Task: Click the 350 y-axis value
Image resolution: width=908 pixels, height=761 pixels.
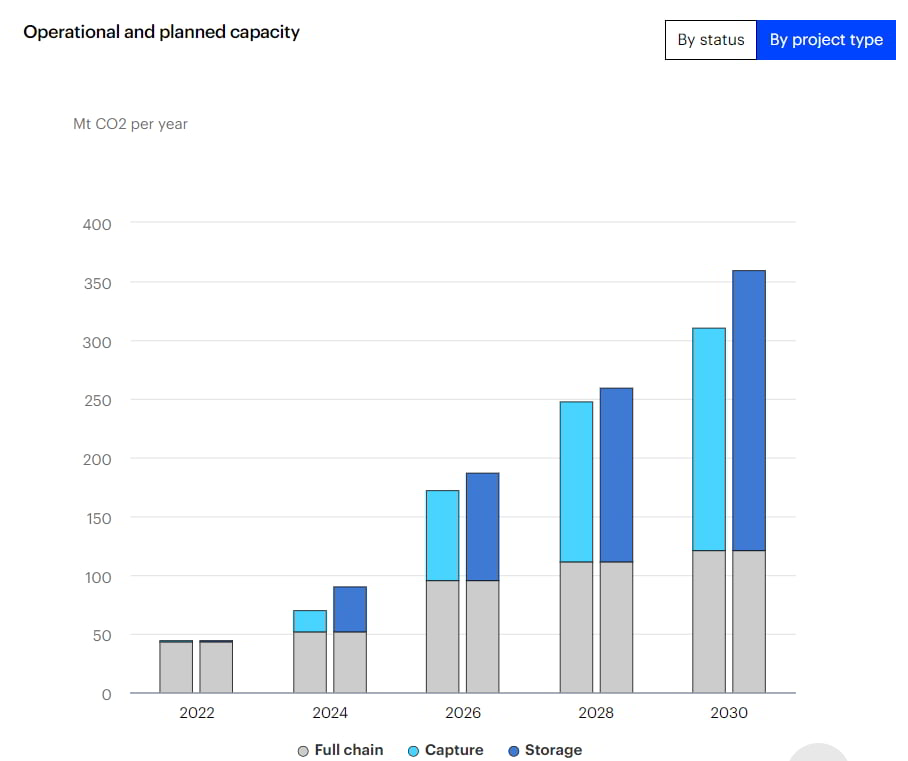Action: point(97,284)
